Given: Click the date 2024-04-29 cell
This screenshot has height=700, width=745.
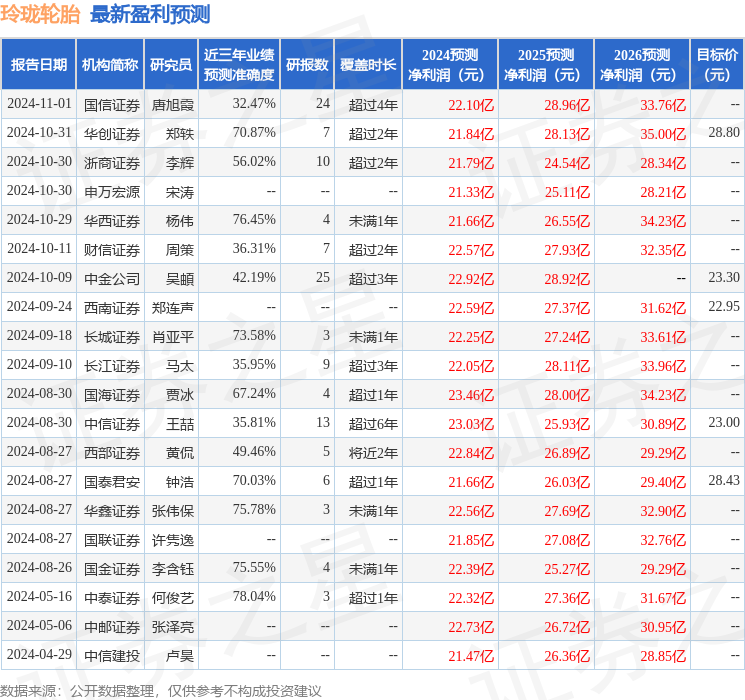Looking at the screenshot, I should (39, 654).
